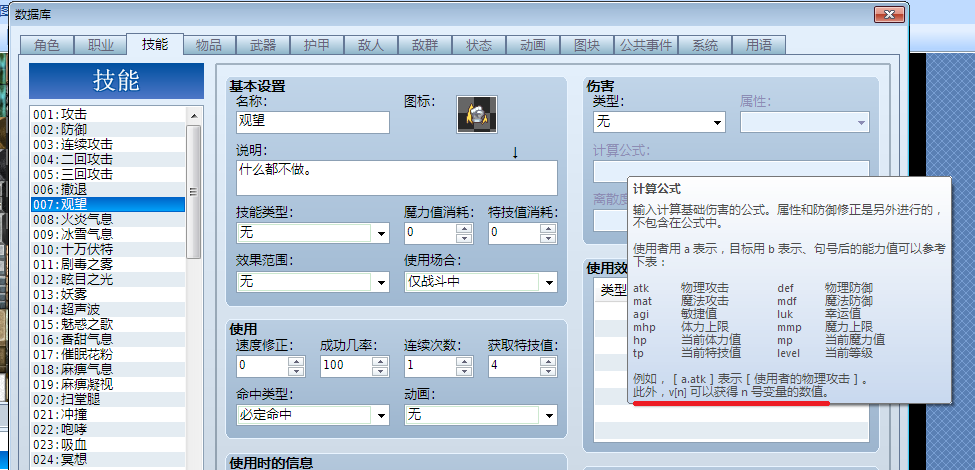Screen dimensions: 975x470
Task: Increase 连续次数 with up arrow
Action: [464, 361]
